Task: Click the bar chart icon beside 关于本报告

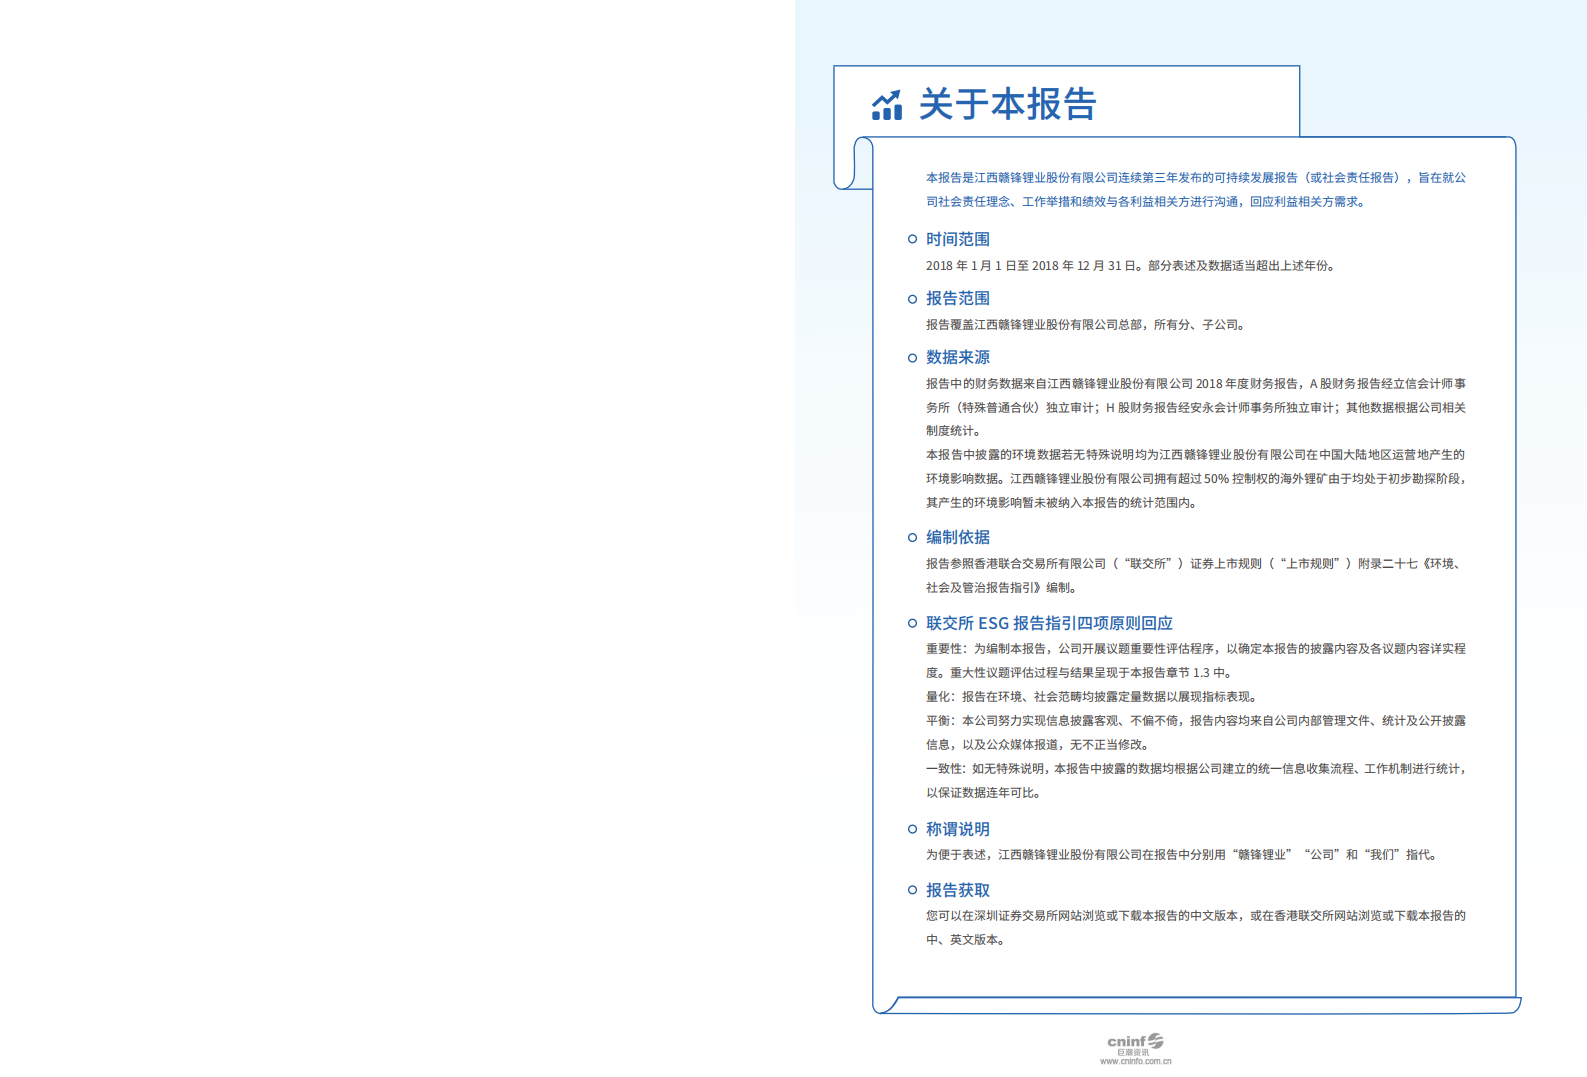Action: point(887,105)
